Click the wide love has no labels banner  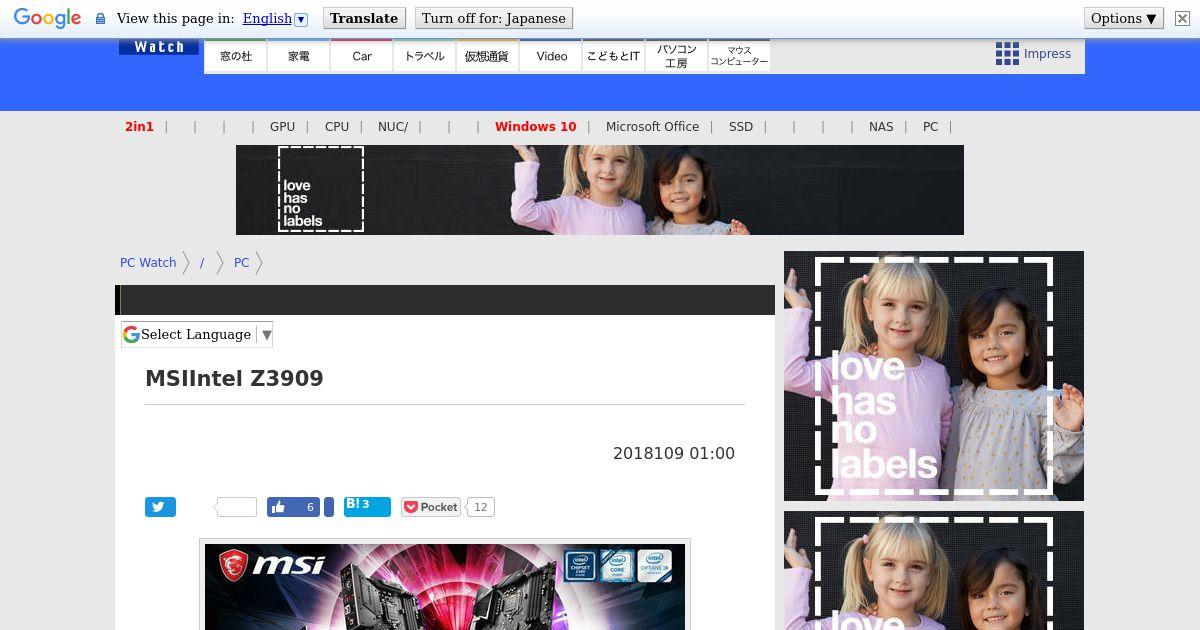pyautogui.click(x=600, y=190)
